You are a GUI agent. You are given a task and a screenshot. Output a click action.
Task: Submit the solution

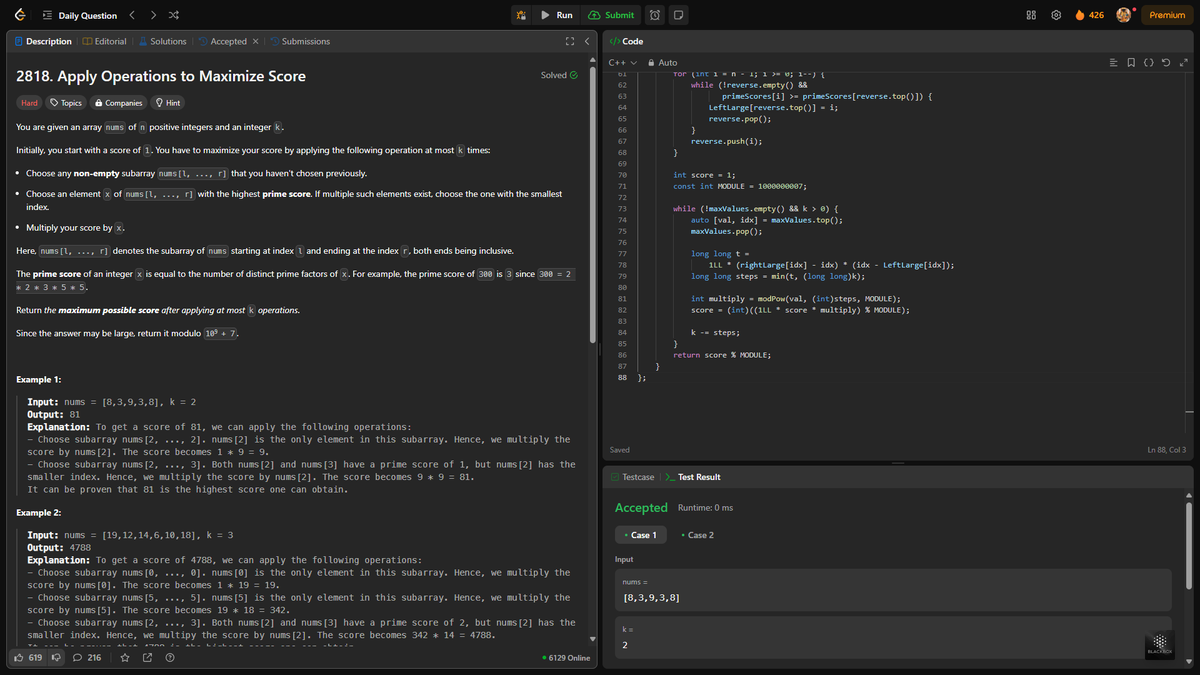coord(611,15)
